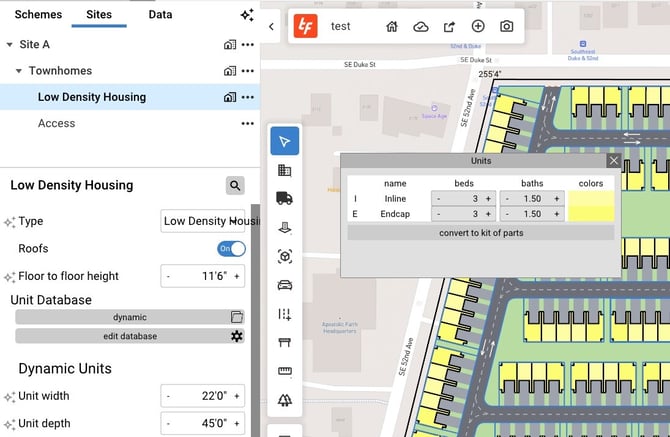Toggle visibility icon for Site A
The height and width of the screenshot is (437, 670).
(x=230, y=45)
